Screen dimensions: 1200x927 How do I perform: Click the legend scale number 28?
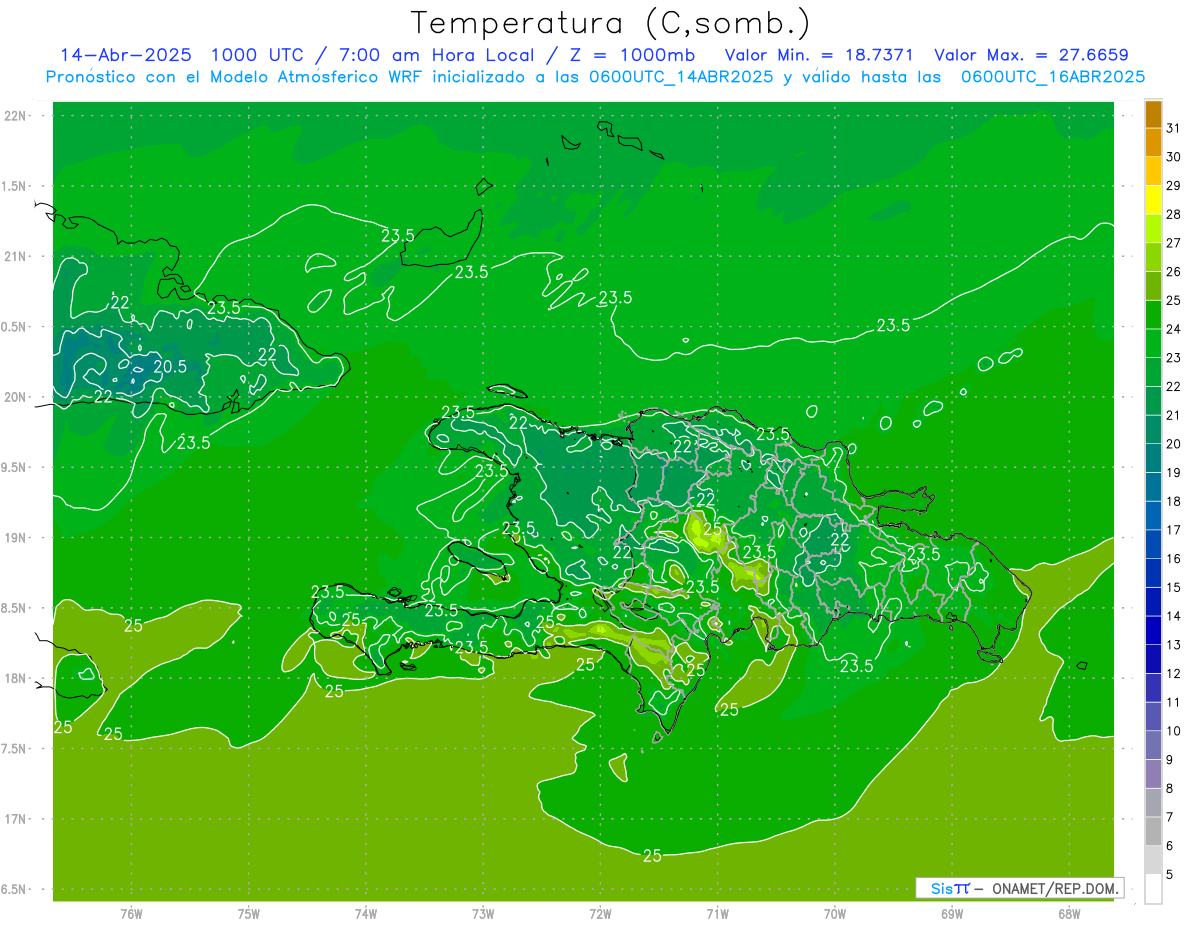1174,214
